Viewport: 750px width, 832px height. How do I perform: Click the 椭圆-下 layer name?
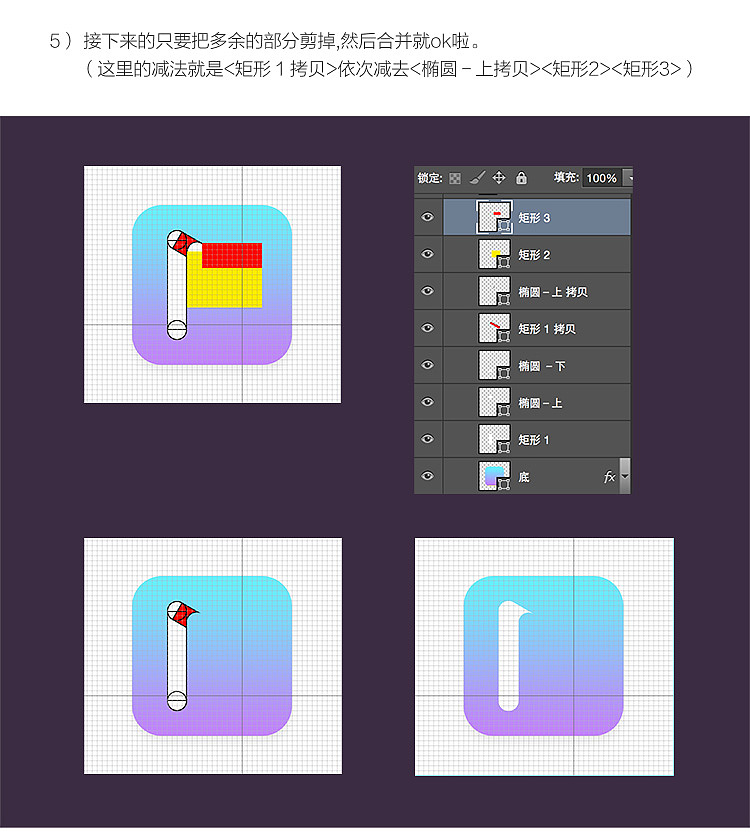(541, 366)
